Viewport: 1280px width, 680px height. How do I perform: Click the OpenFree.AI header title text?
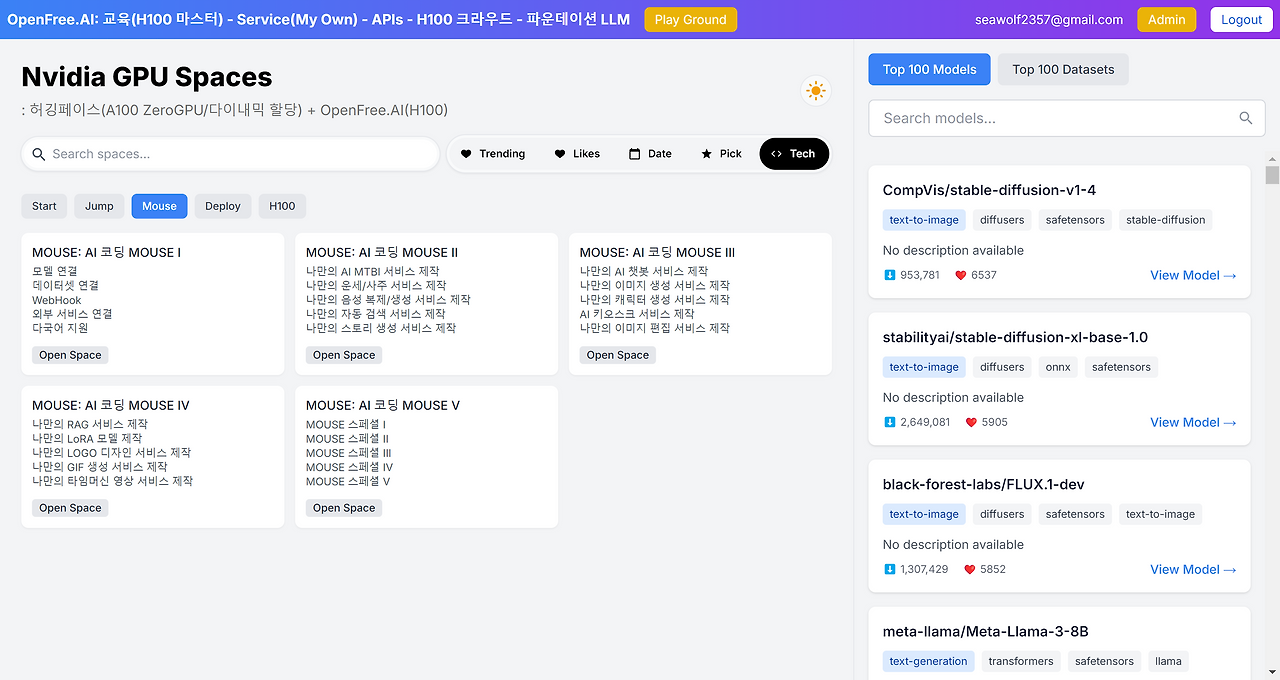click(318, 19)
